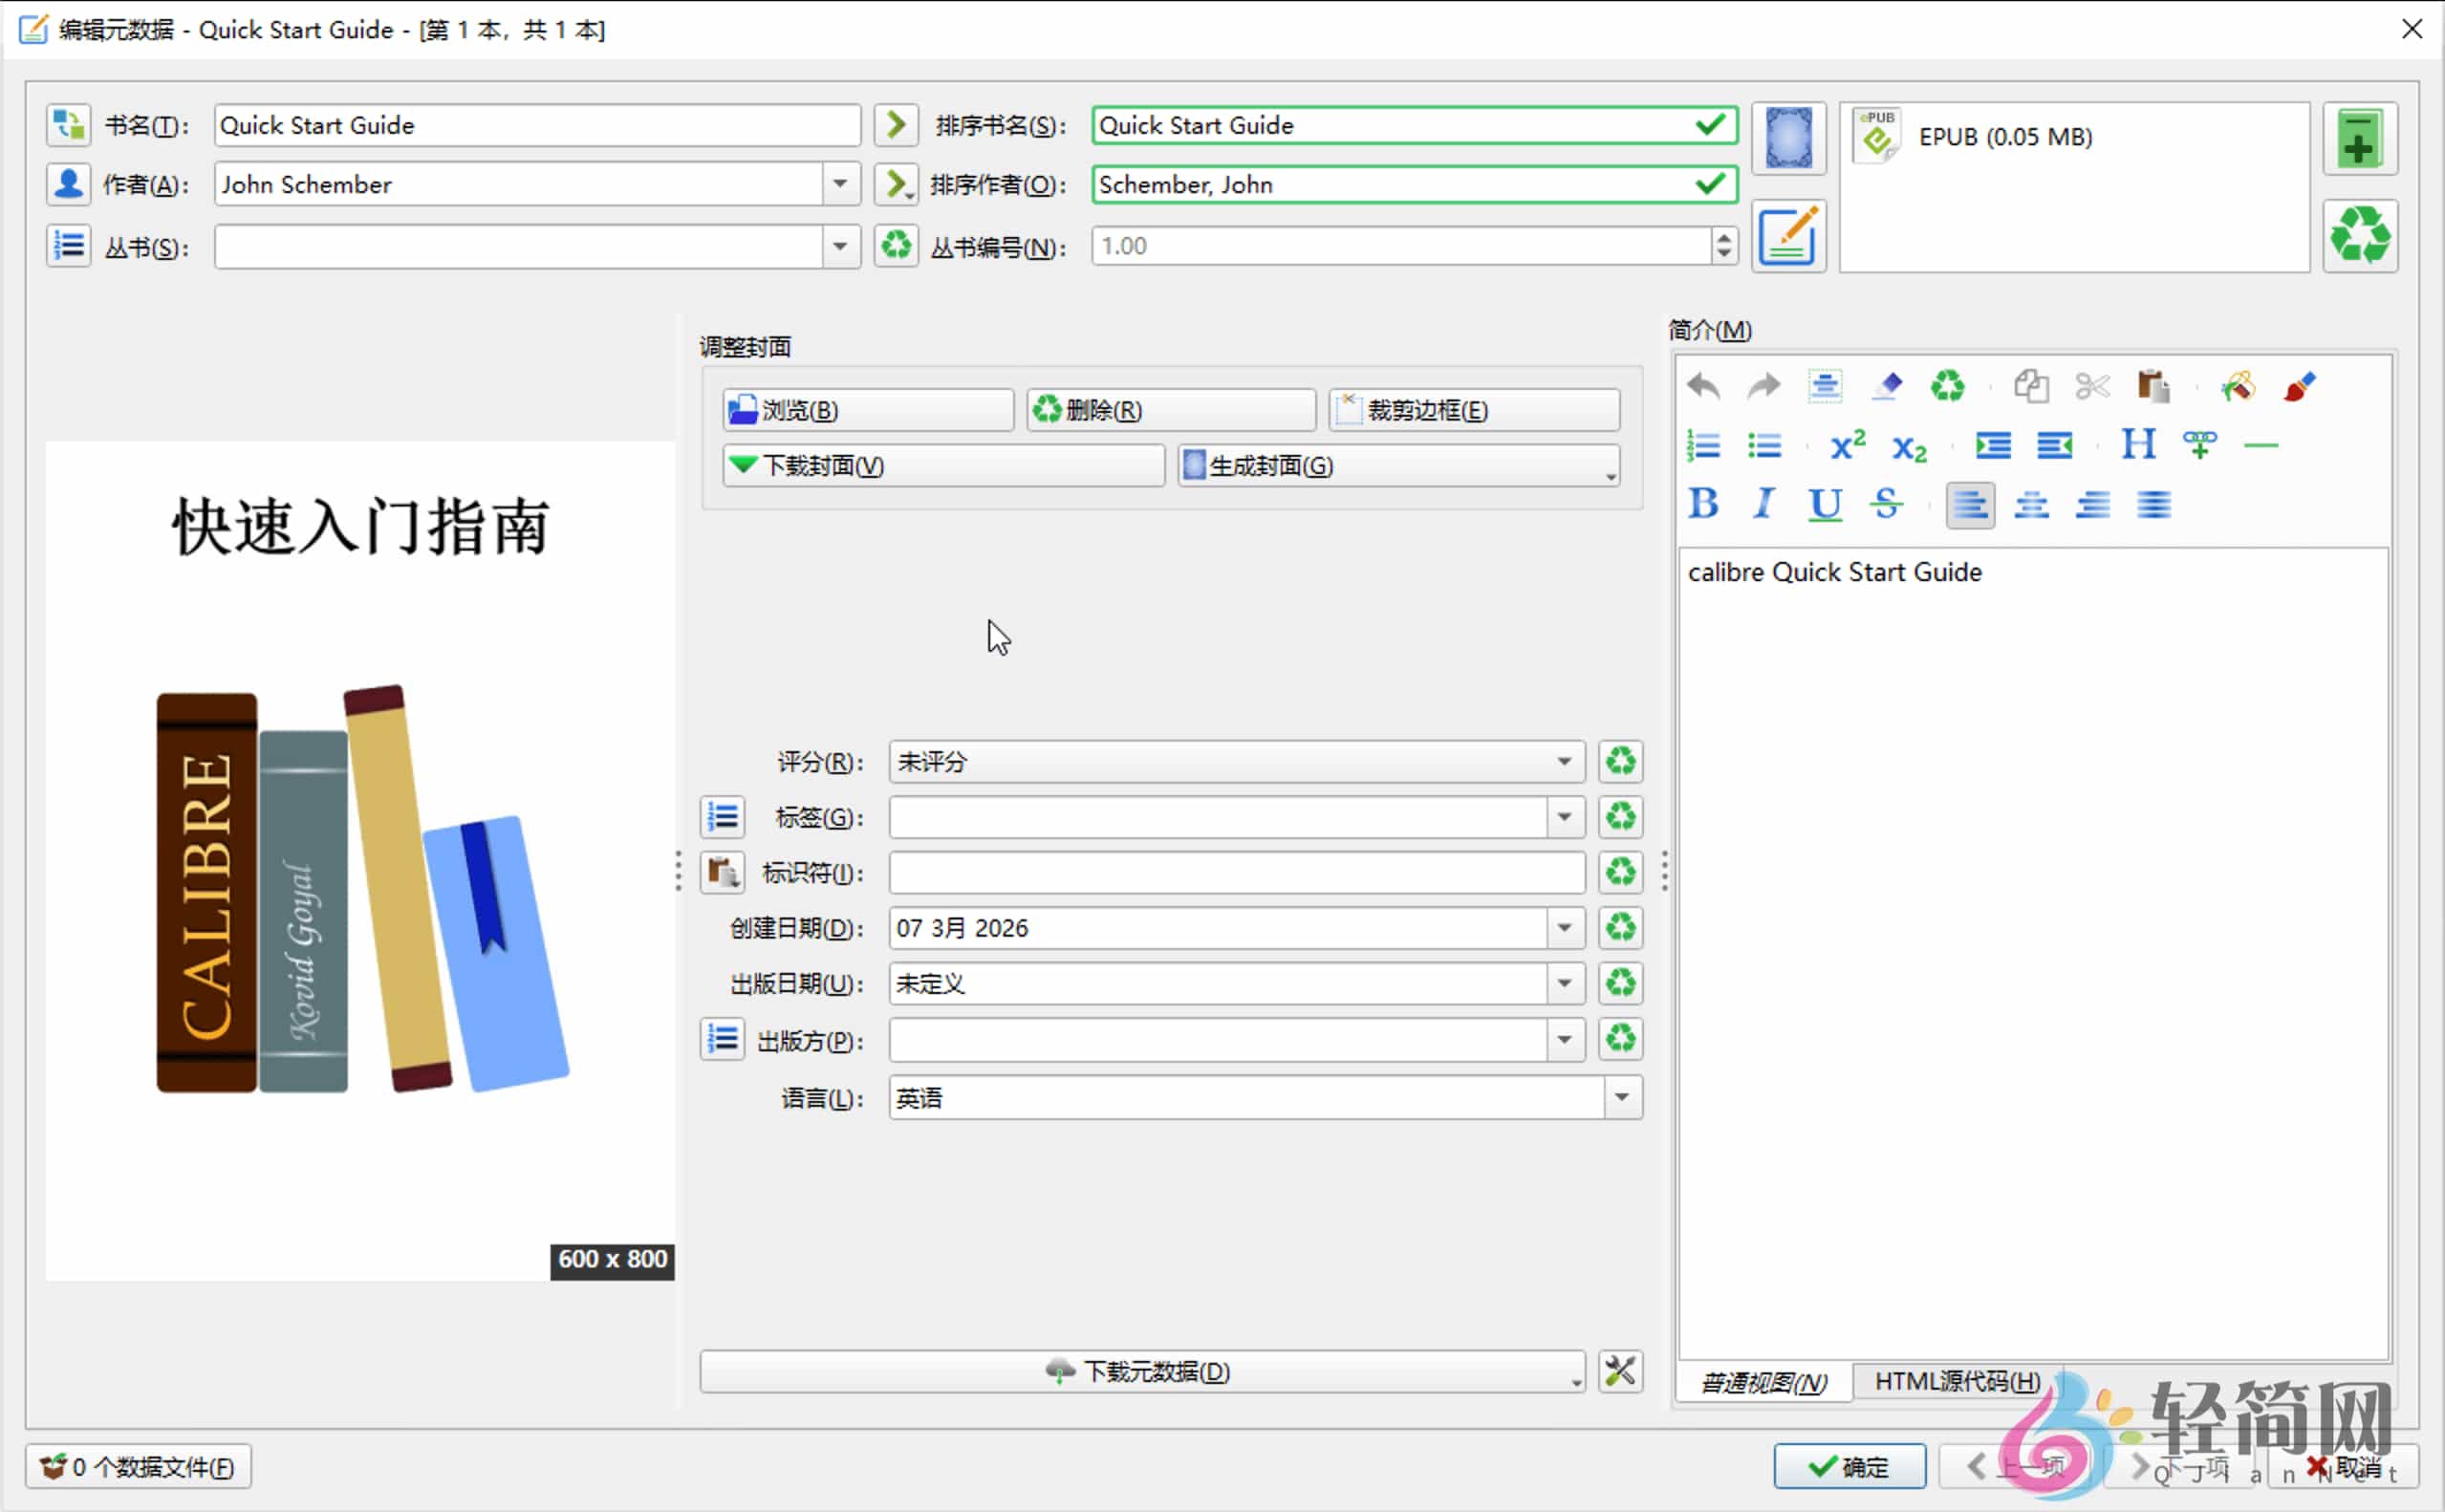
Task: Open the 评分 rating dropdown
Action: 1563,761
